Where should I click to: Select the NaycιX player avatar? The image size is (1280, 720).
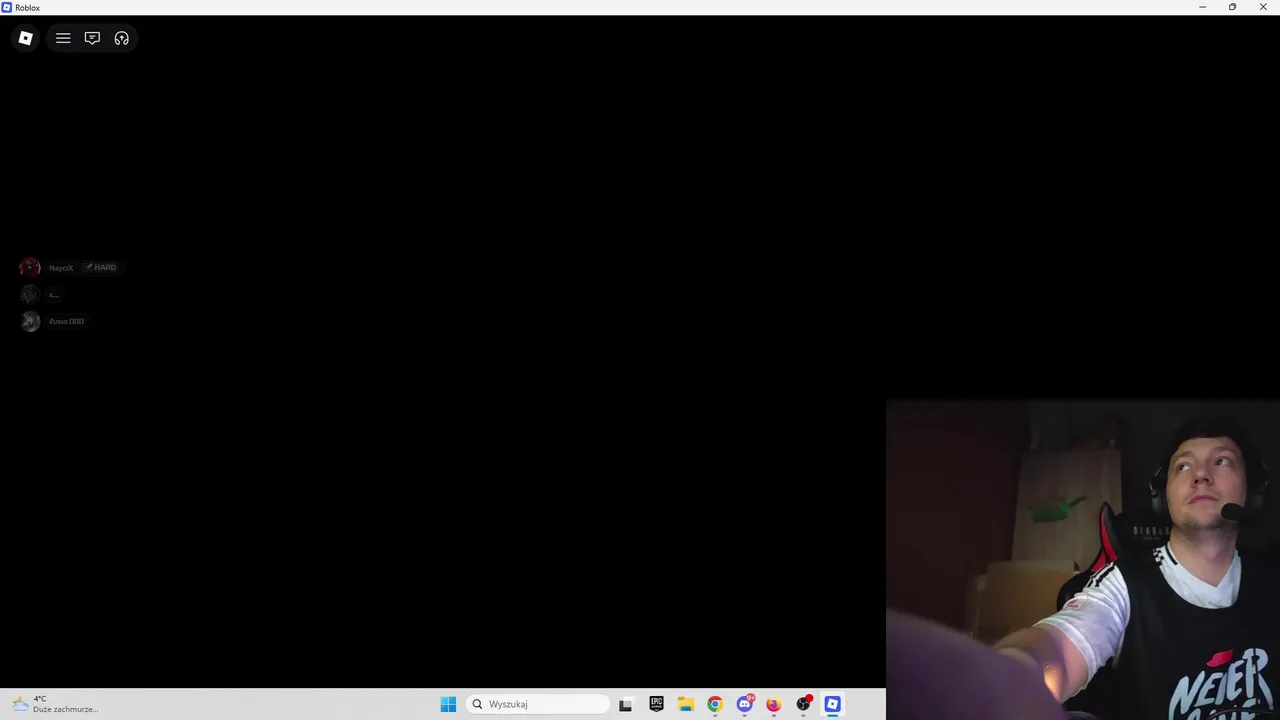[30, 267]
